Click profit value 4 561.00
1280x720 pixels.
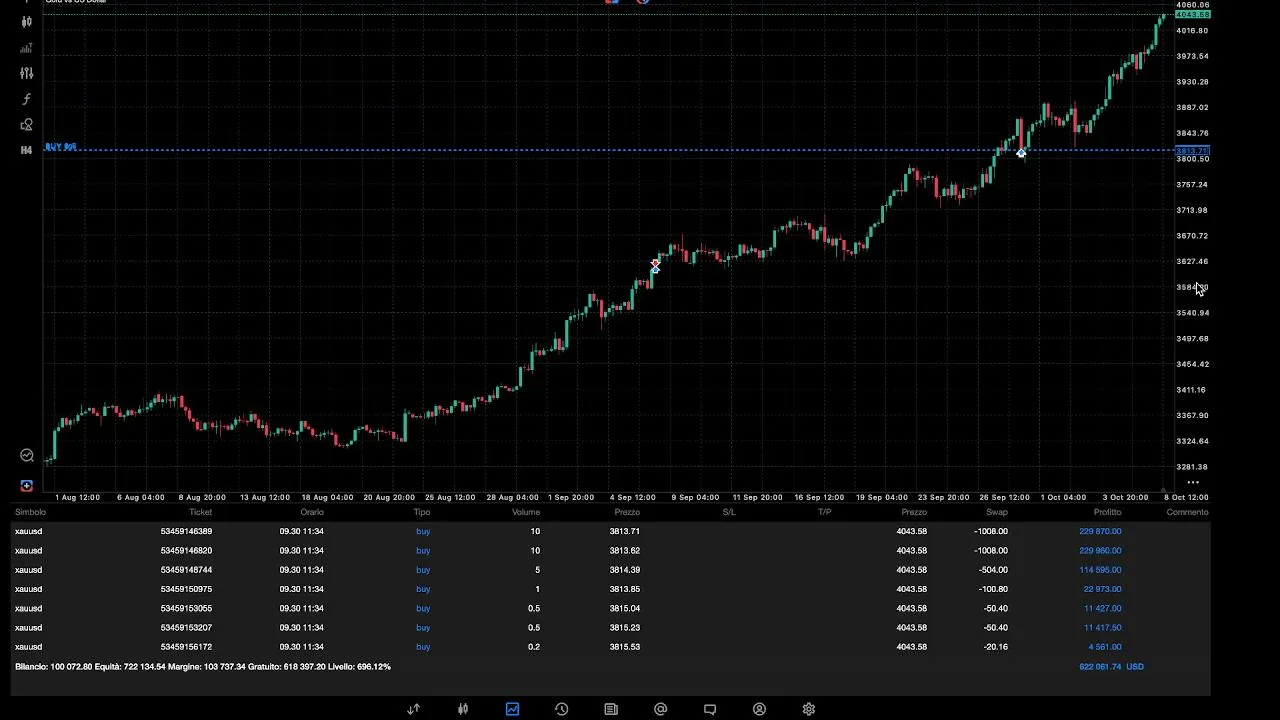(x=1104, y=647)
